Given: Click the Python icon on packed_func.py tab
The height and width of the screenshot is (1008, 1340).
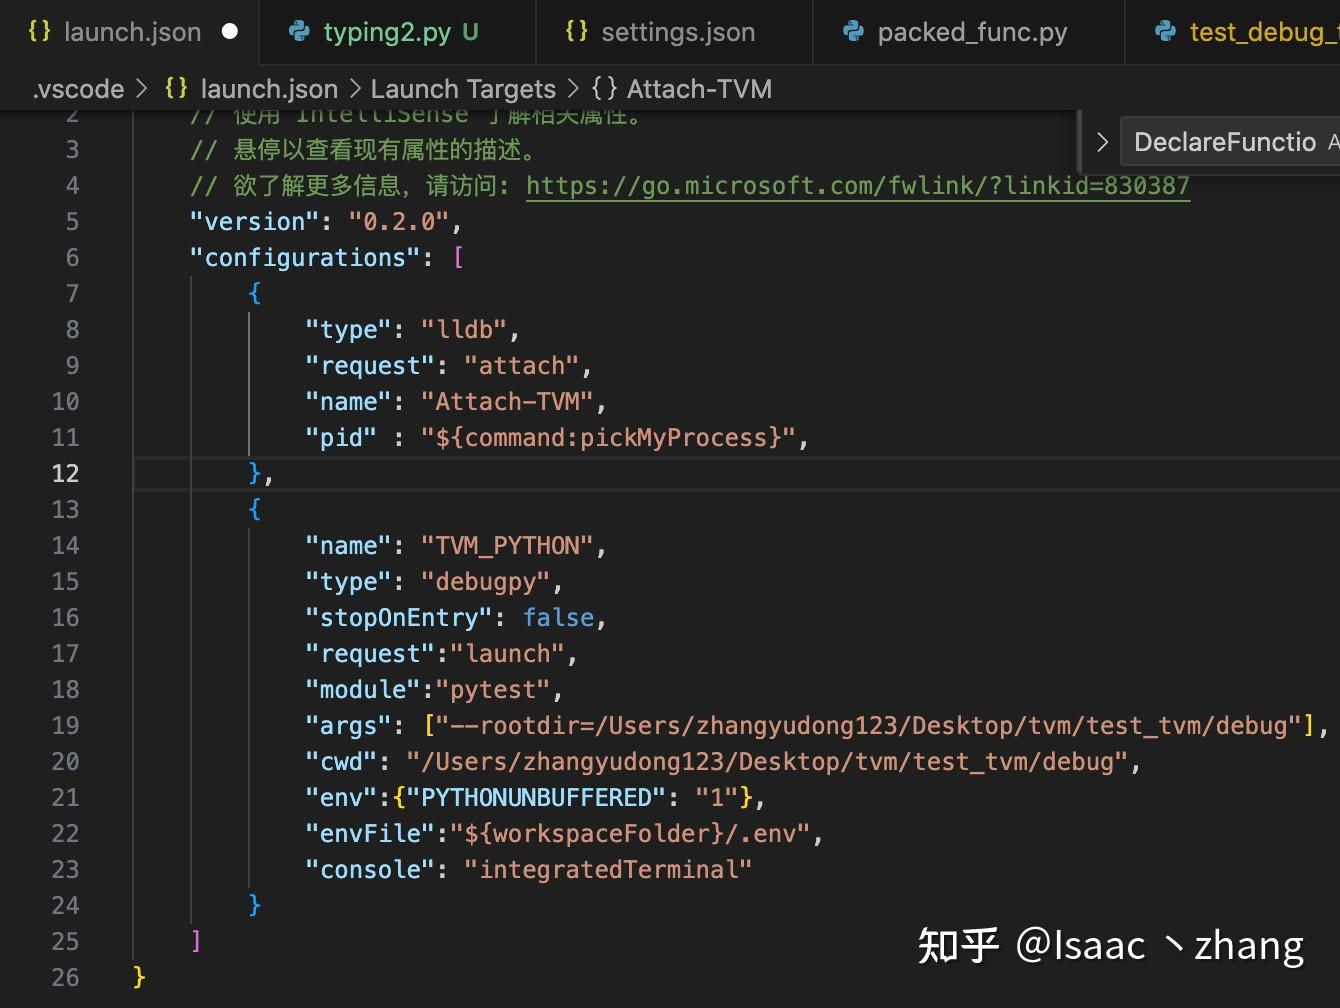Looking at the screenshot, I should (852, 31).
